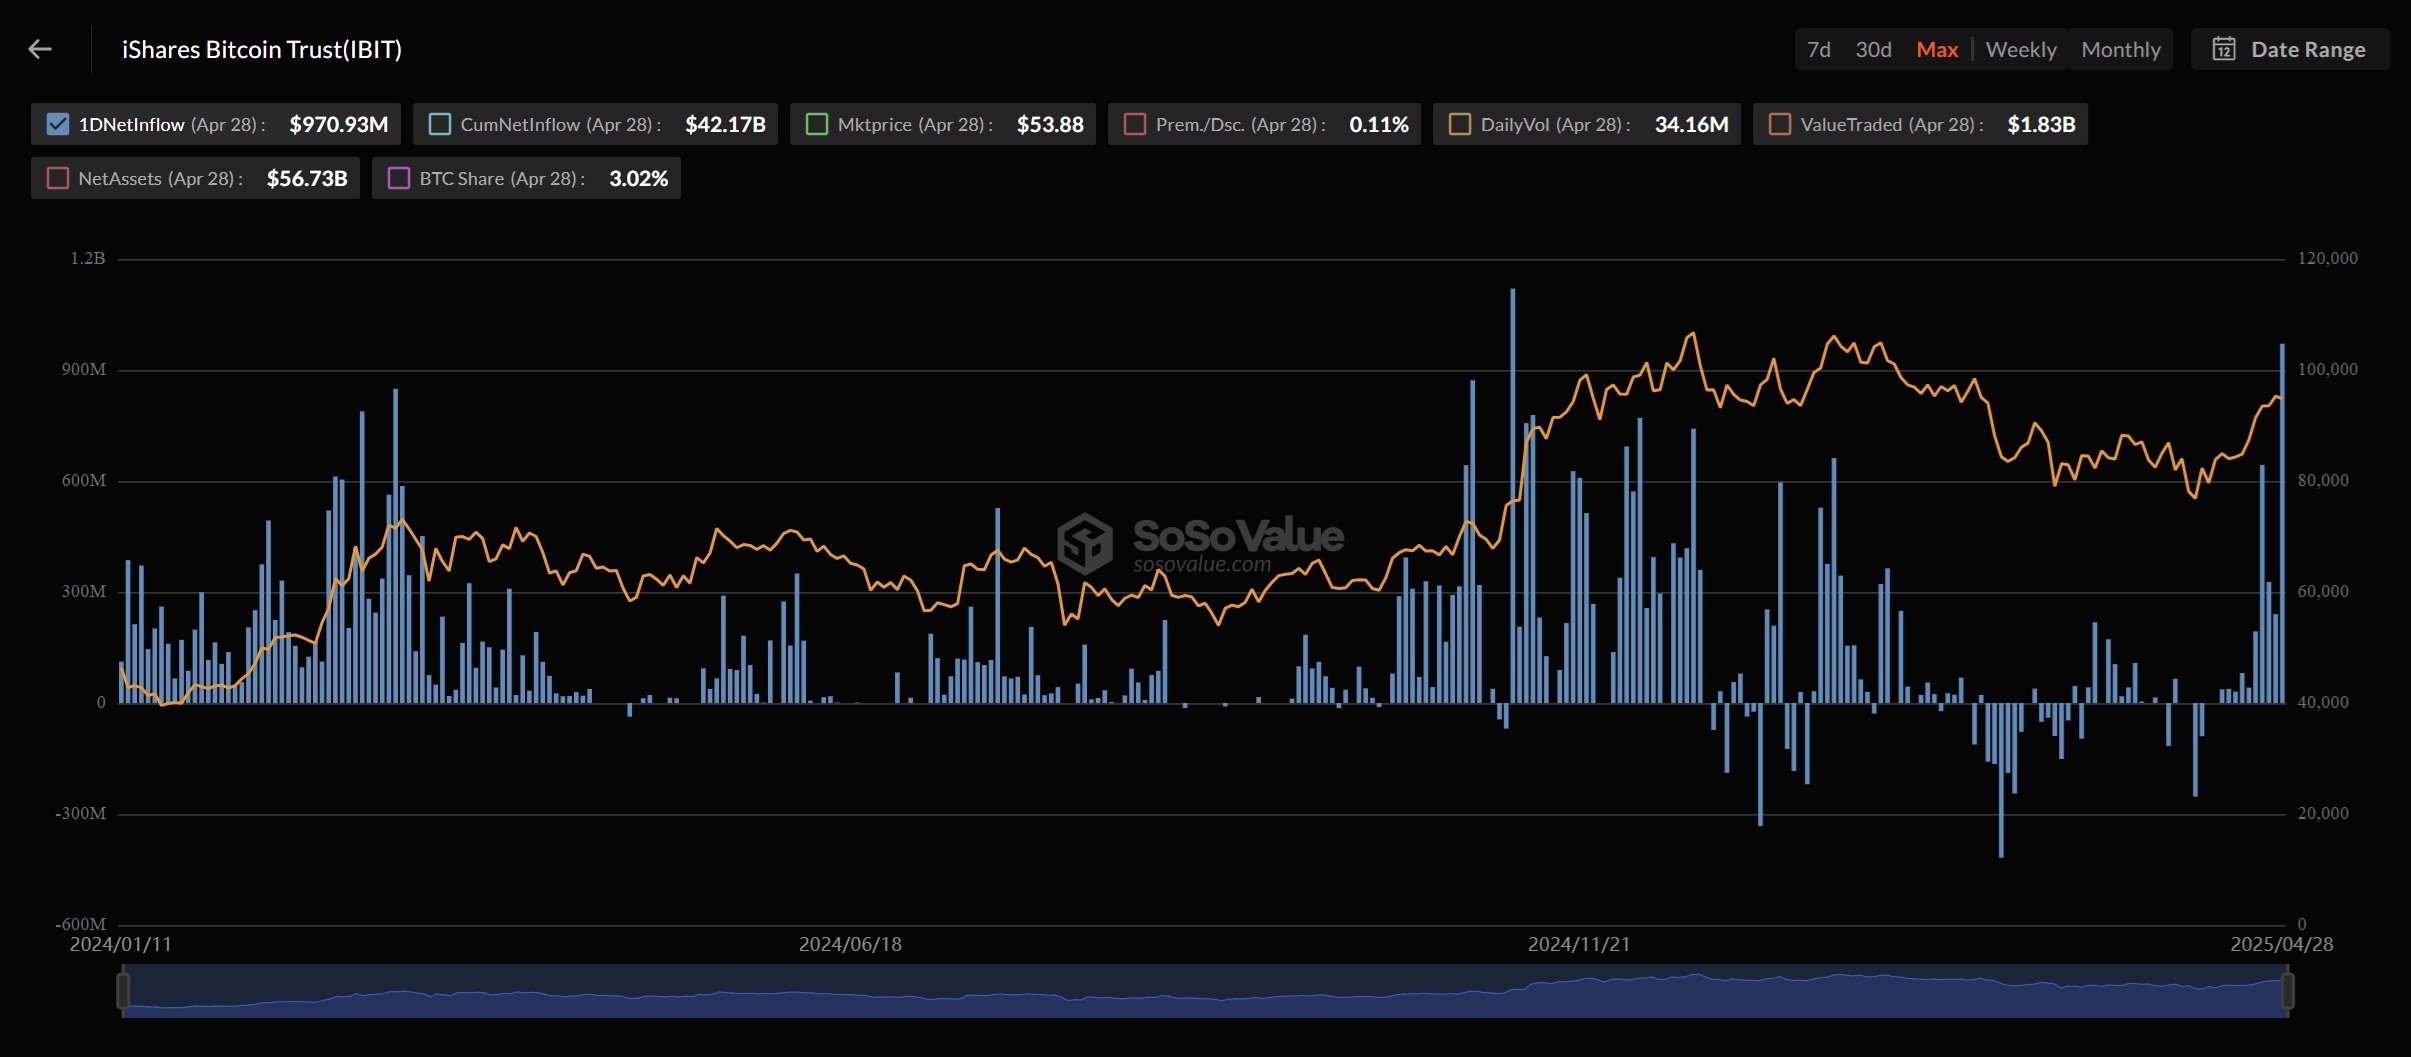Click the 3.02% BTC share value
Image resolution: width=2411 pixels, height=1057 pixels.
638,178
